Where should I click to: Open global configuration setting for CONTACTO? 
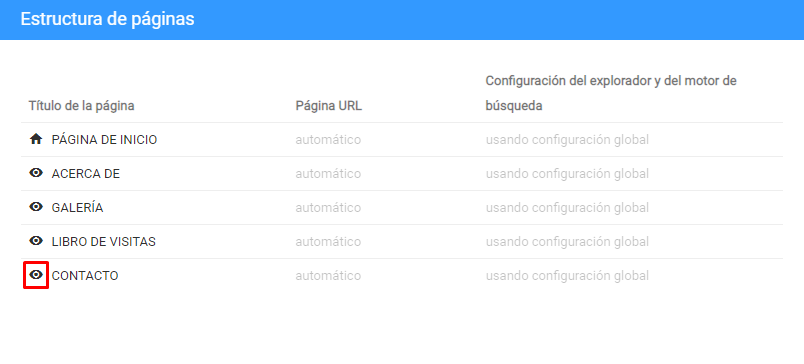click(567, 276)
